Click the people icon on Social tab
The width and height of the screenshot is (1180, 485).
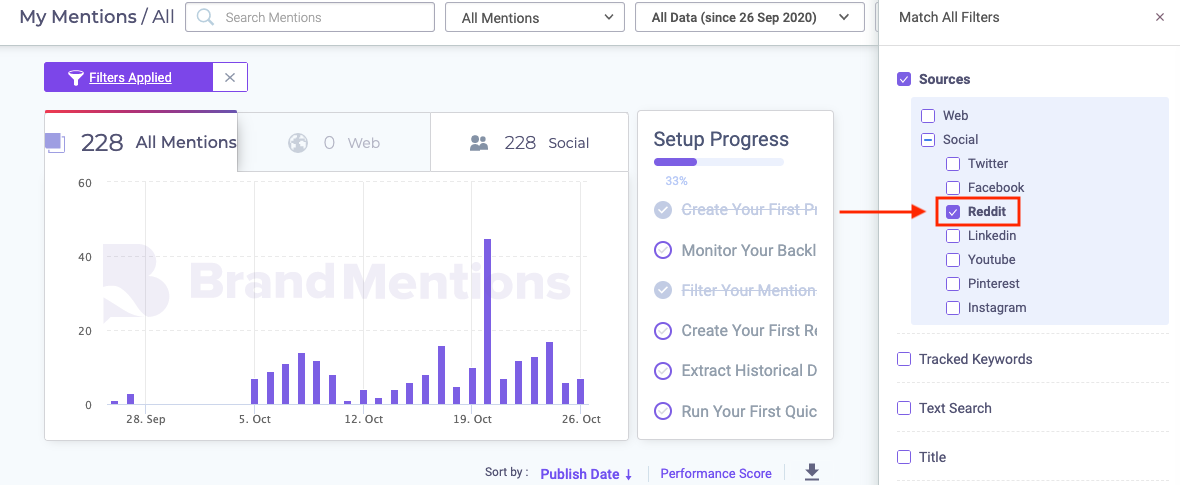(479, 142)
